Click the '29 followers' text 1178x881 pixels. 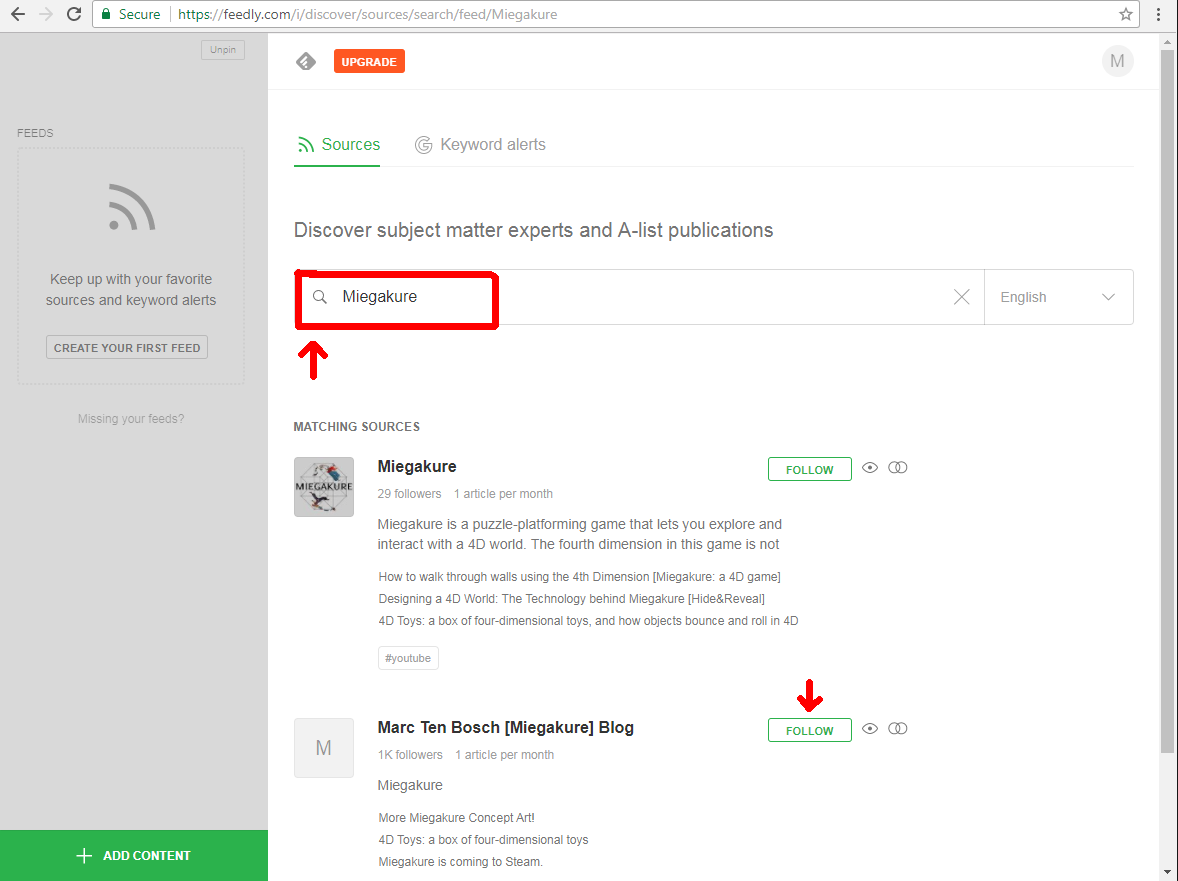[x=409, y=494]
